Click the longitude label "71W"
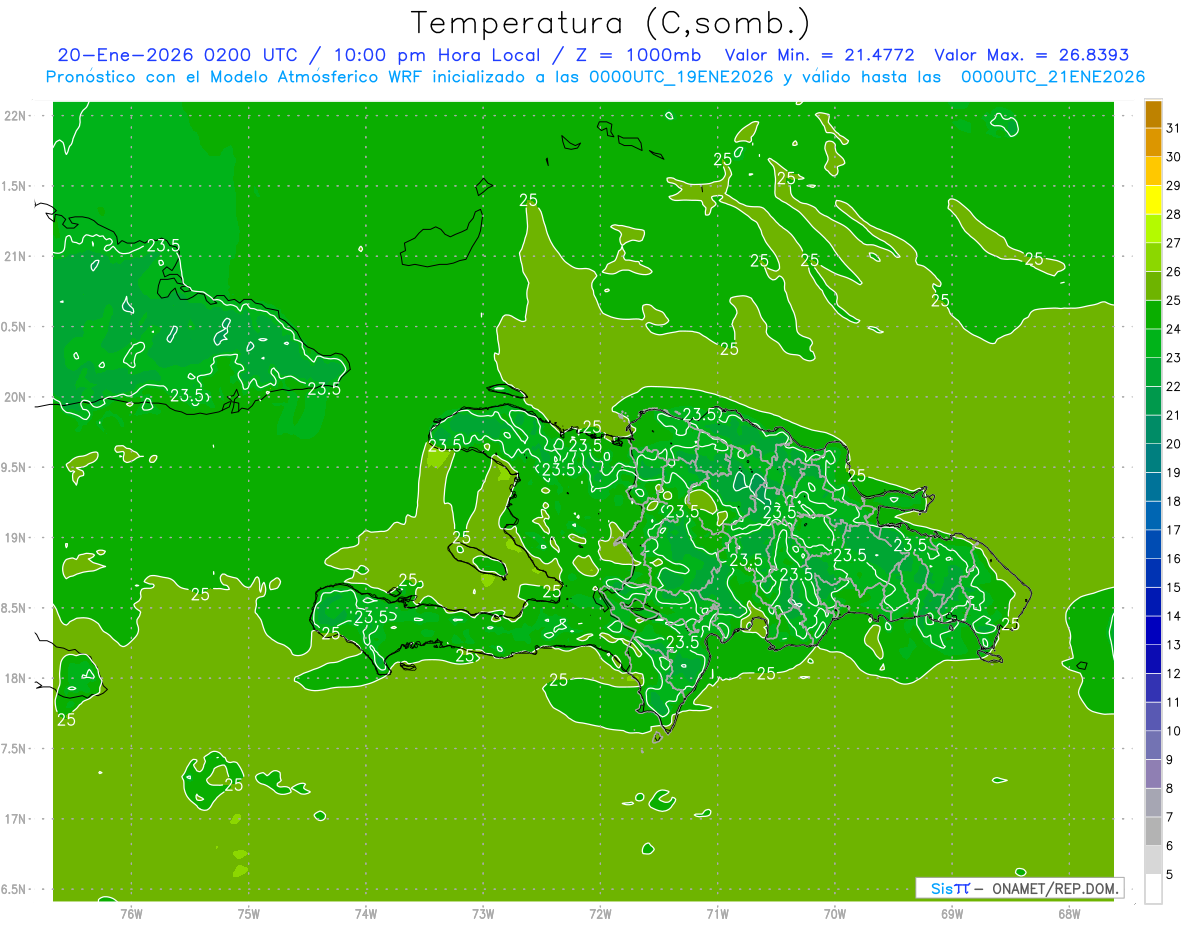 pyautogui.click(x=718, y=913)
